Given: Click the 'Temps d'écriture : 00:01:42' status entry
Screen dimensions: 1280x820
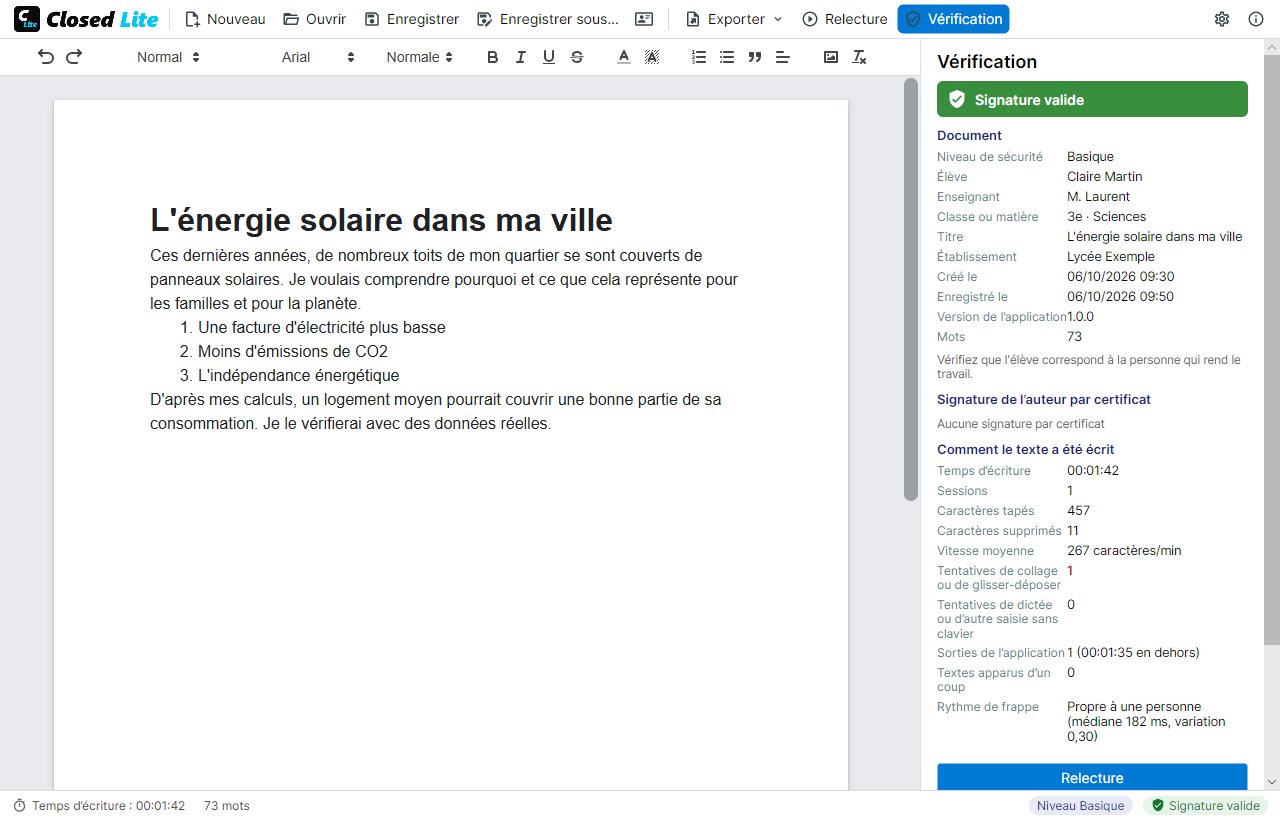Looking at the screenshot, I should [99, 806].
